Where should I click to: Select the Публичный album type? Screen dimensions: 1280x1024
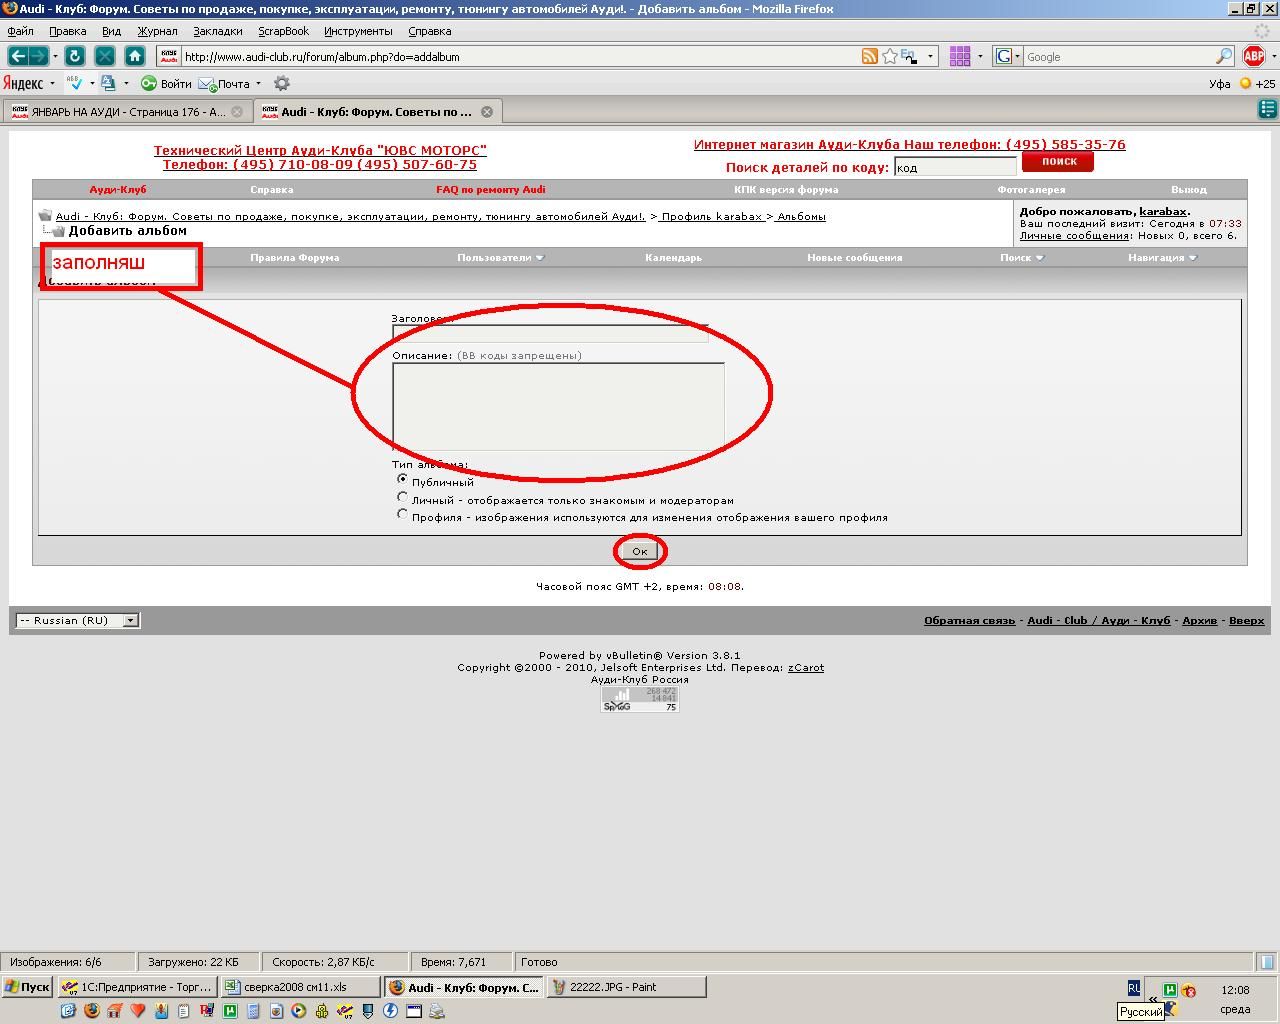(403, 480)
